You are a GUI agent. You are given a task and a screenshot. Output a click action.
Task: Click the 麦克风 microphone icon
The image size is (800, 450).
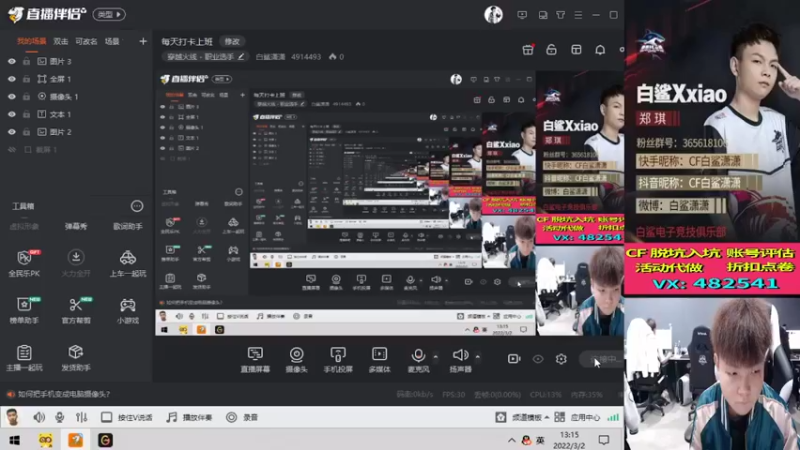point(418,355)
